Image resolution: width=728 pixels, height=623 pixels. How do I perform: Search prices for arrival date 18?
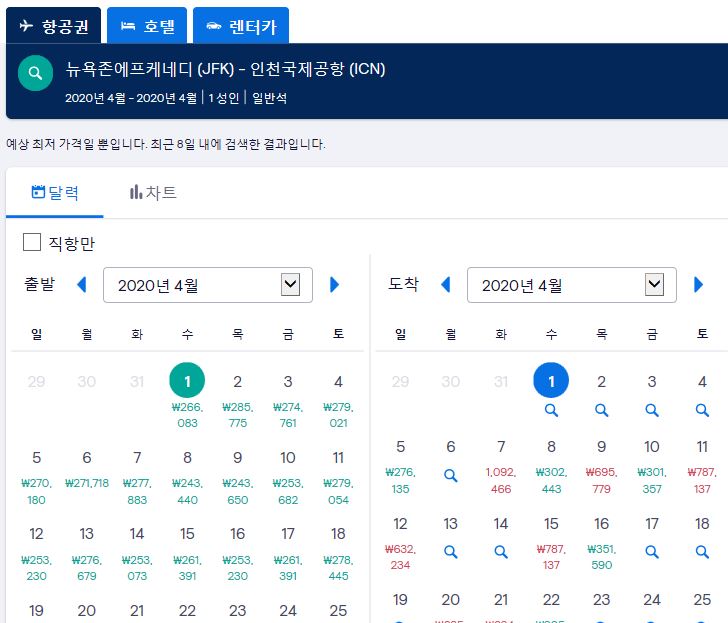click(x=702, y=552)
